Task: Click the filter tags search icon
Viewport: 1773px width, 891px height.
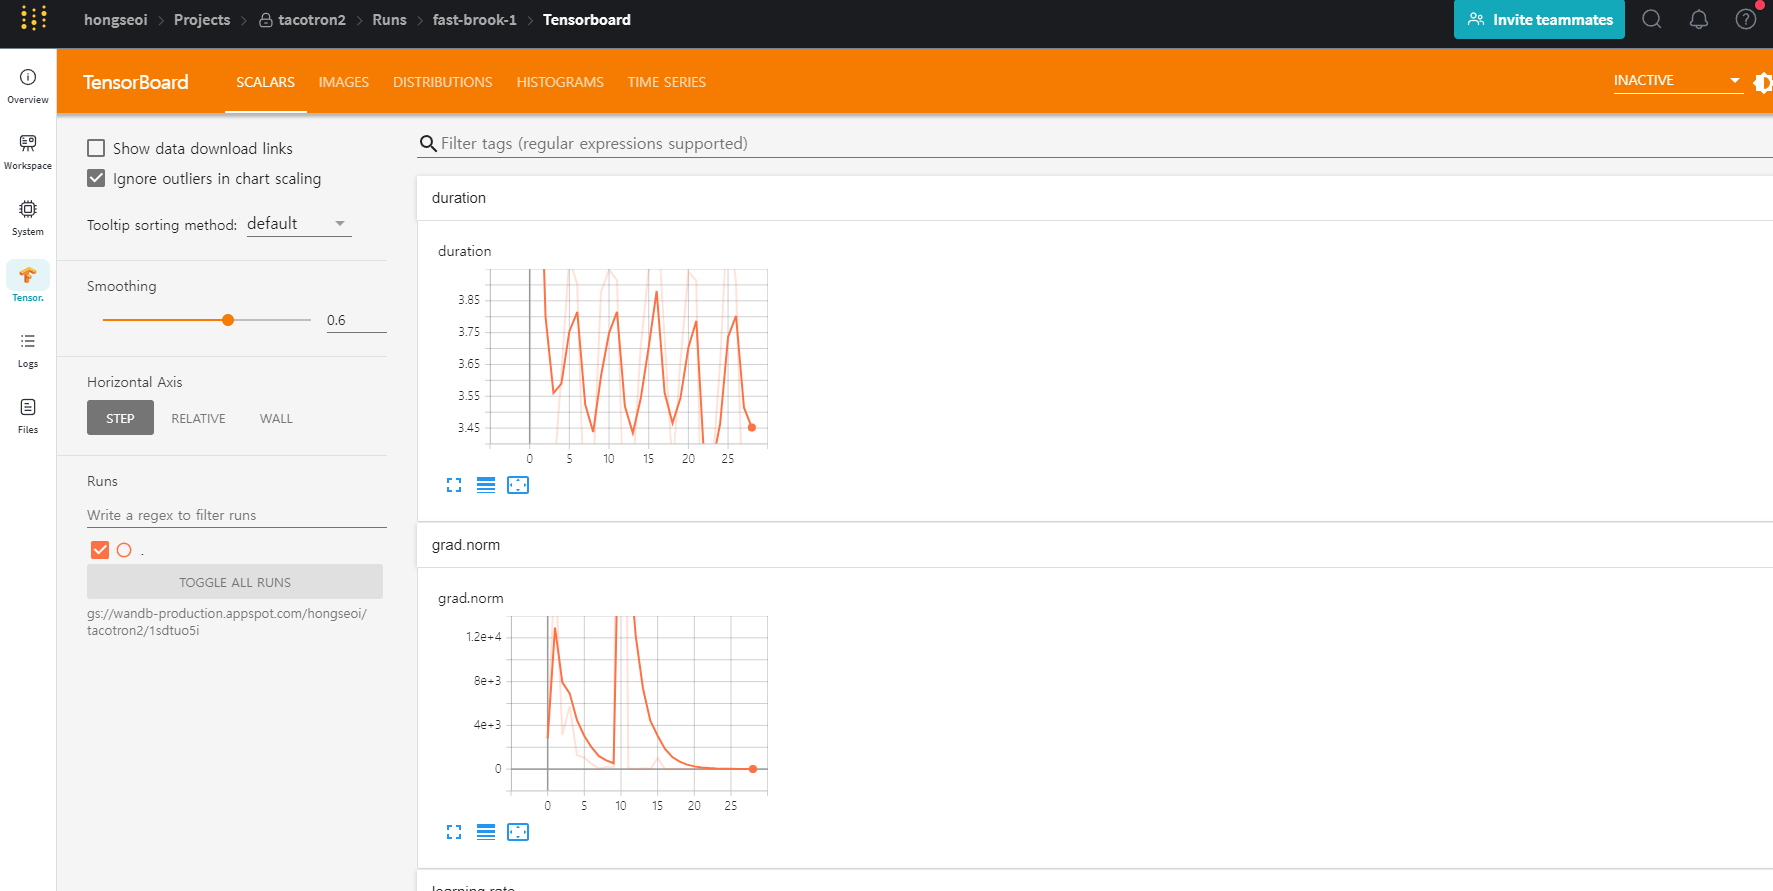Action: [428, 144]
